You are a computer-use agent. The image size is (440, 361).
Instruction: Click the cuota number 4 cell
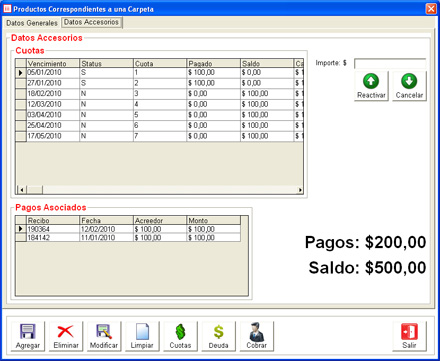[x=160, y=104]
